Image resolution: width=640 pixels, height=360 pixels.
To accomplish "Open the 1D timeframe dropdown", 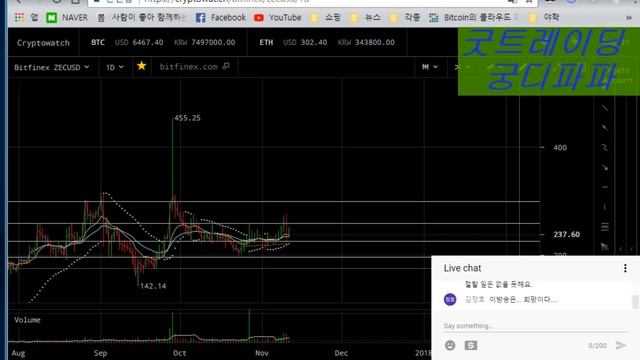I will coord(115,67).
